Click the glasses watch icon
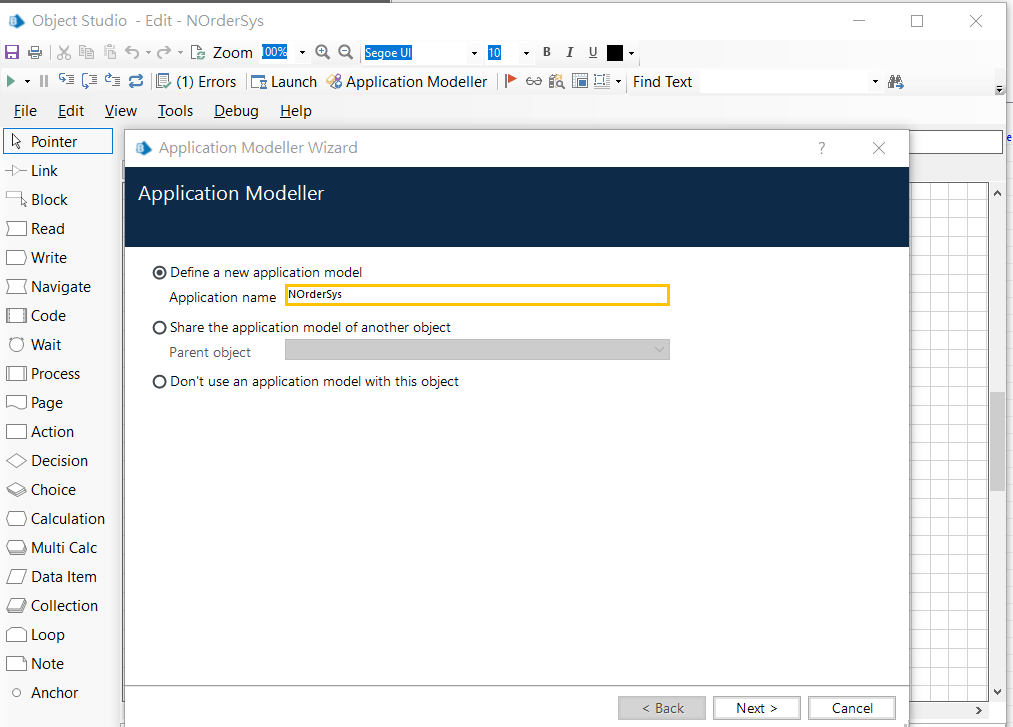1013x727 pixels. point(534,81)
